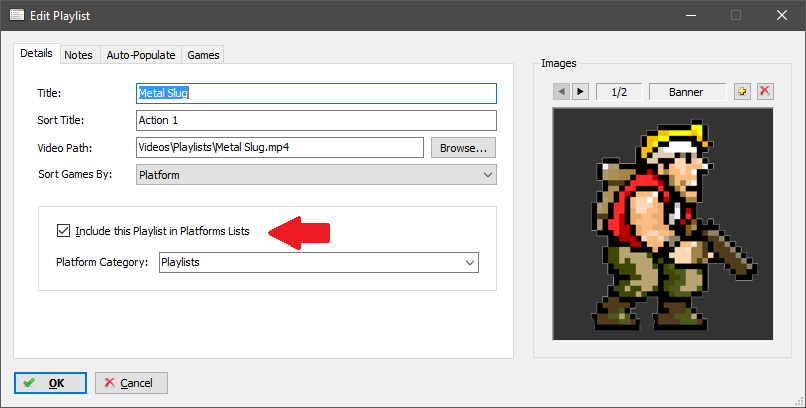Show the next playlist image
Image resolution: width=806 pixels, height=408 pixels.
580,92
